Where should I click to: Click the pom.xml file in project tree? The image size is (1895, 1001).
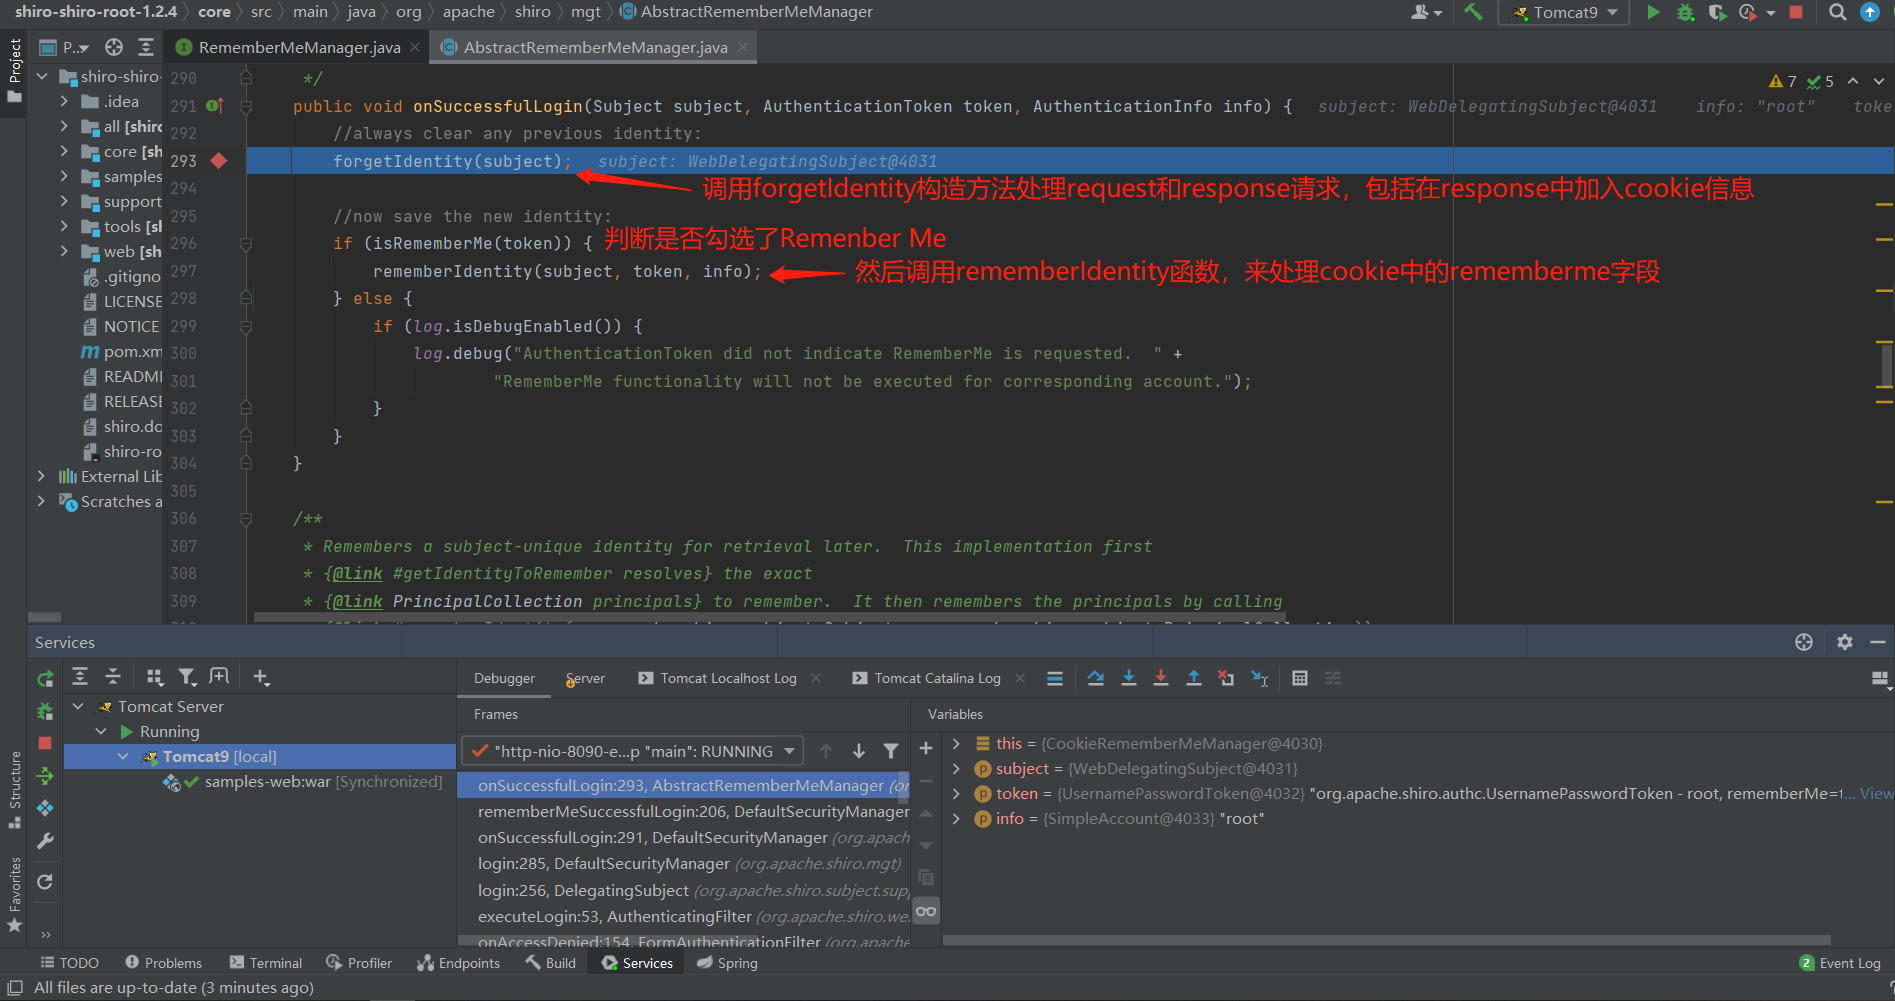pyautogui.click(x=121, y=351)
